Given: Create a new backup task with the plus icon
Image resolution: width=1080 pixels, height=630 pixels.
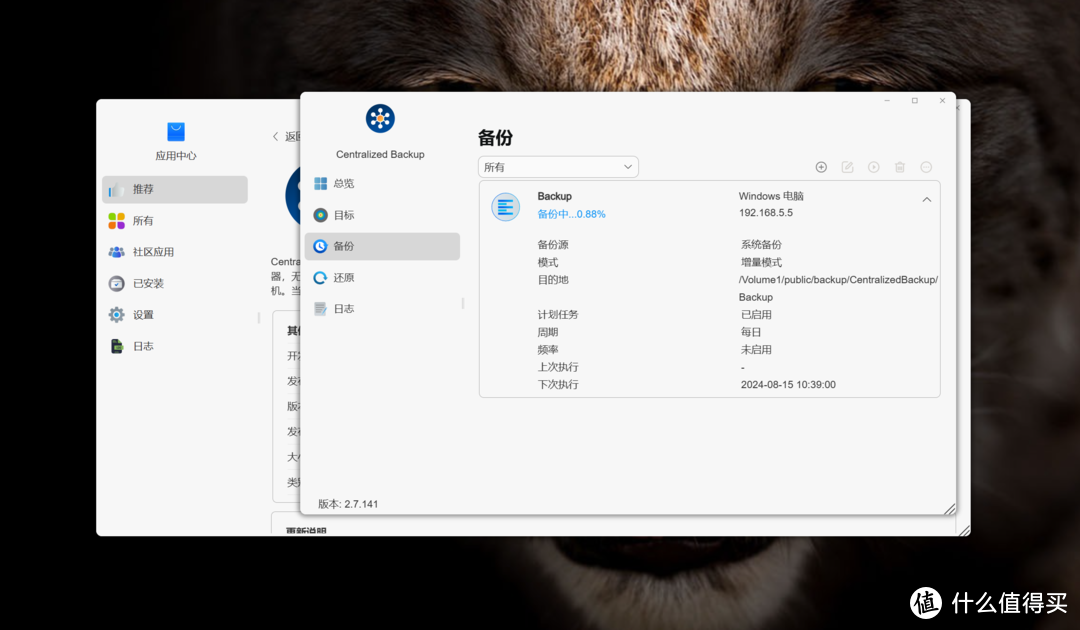Looking at the screenshot, I should tap(821, 167).
